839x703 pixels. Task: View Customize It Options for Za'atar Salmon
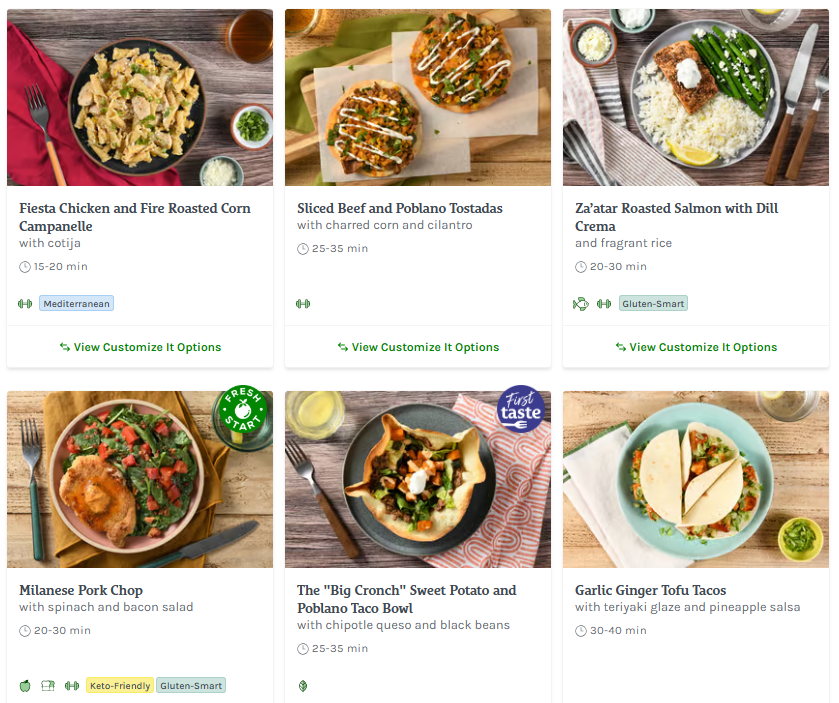coord(696,347)
